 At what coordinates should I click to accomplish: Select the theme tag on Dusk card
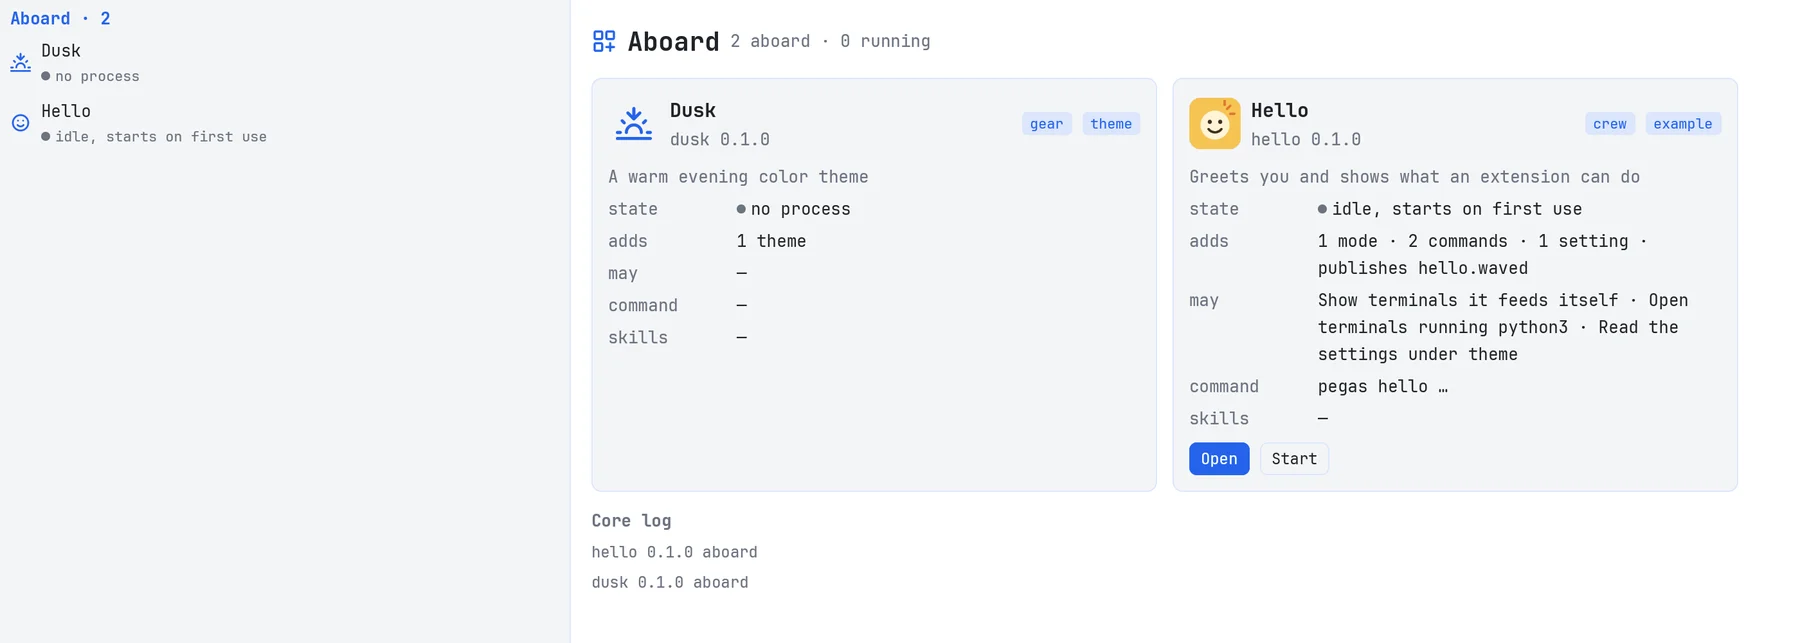1111,124
